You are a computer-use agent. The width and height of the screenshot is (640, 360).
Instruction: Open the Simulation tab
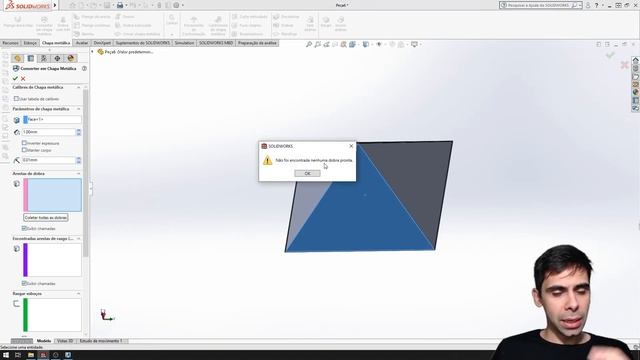(184, 43)
